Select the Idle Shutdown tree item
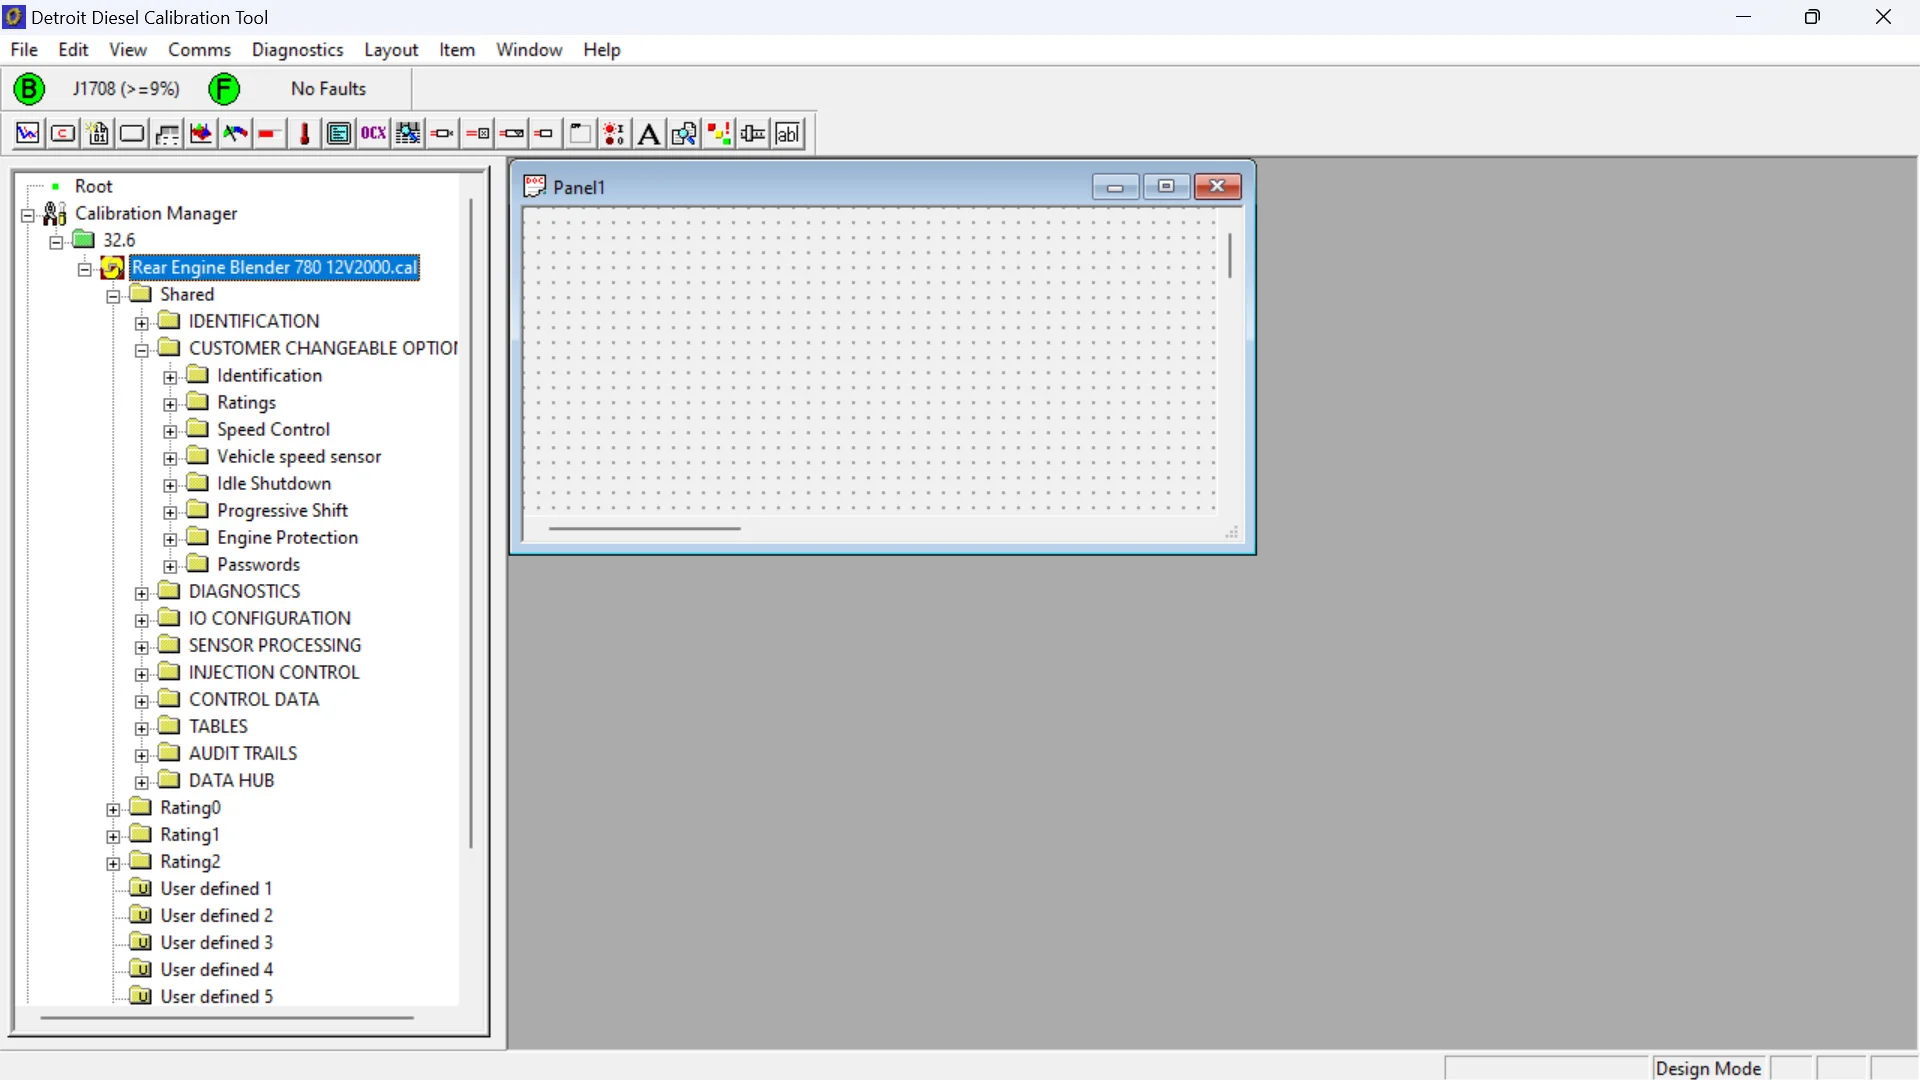1920x1080 pixels. (x=274, y=484)
